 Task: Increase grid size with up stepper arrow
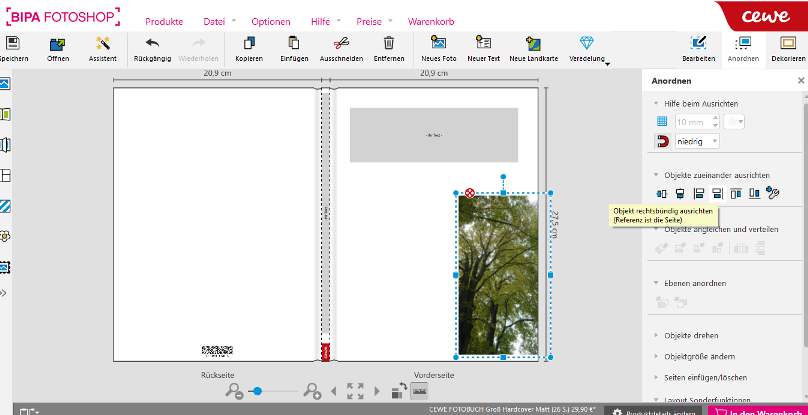point(715,118)
